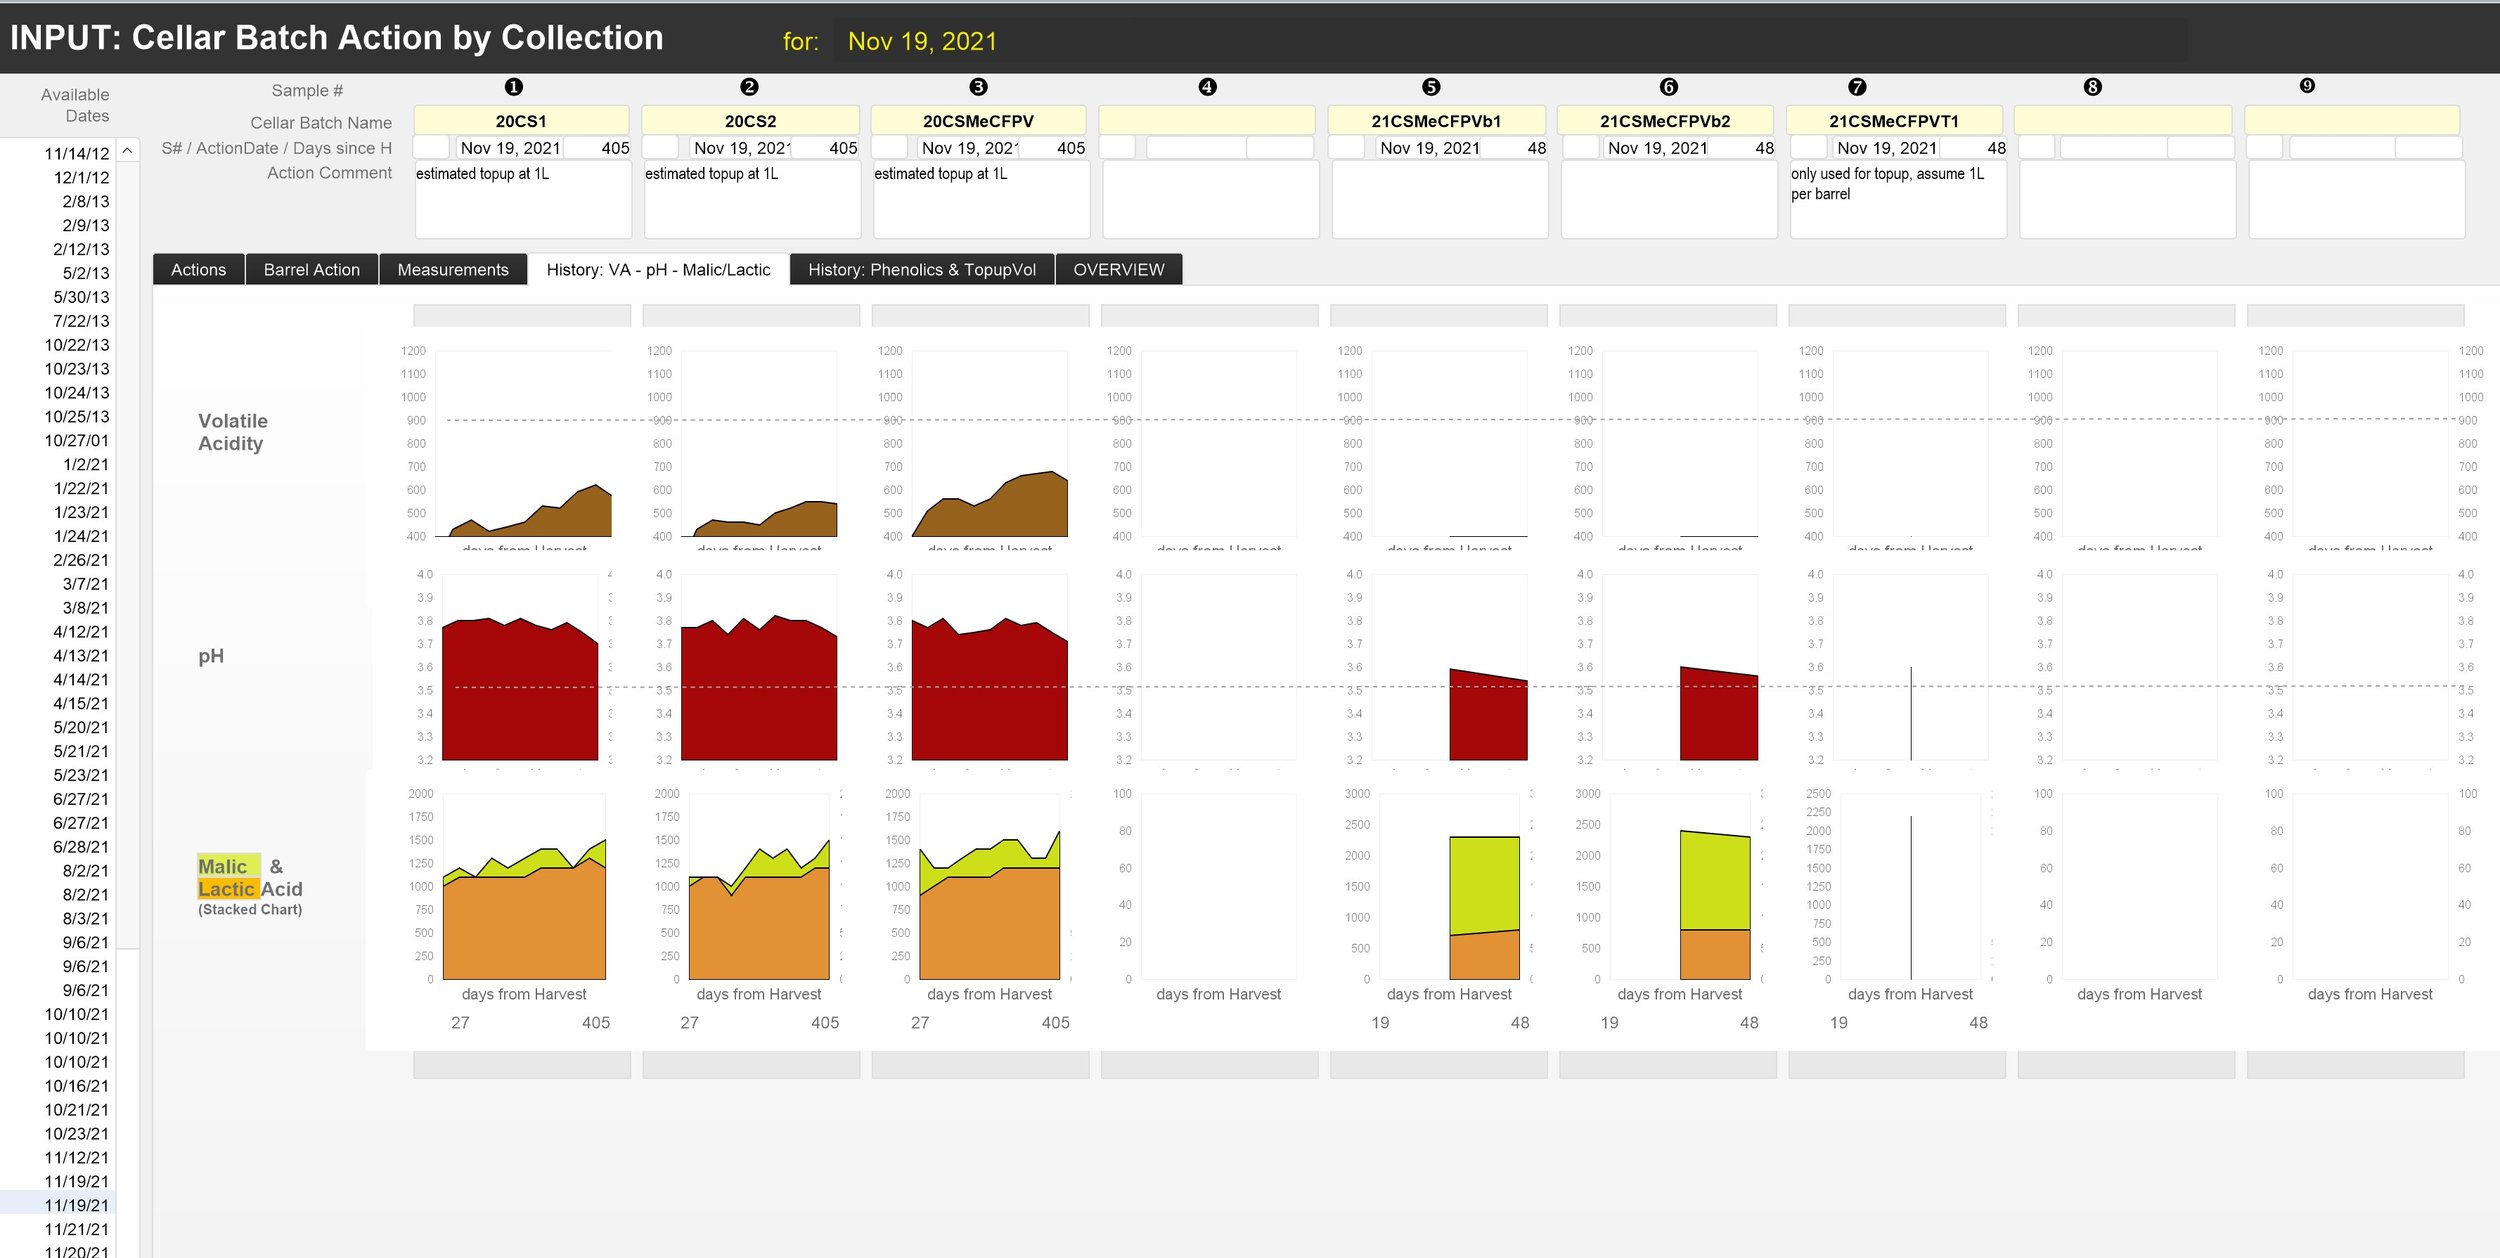Select date 8/3/21 in Available Dates

pyautogui.click(x=85, y=918)
